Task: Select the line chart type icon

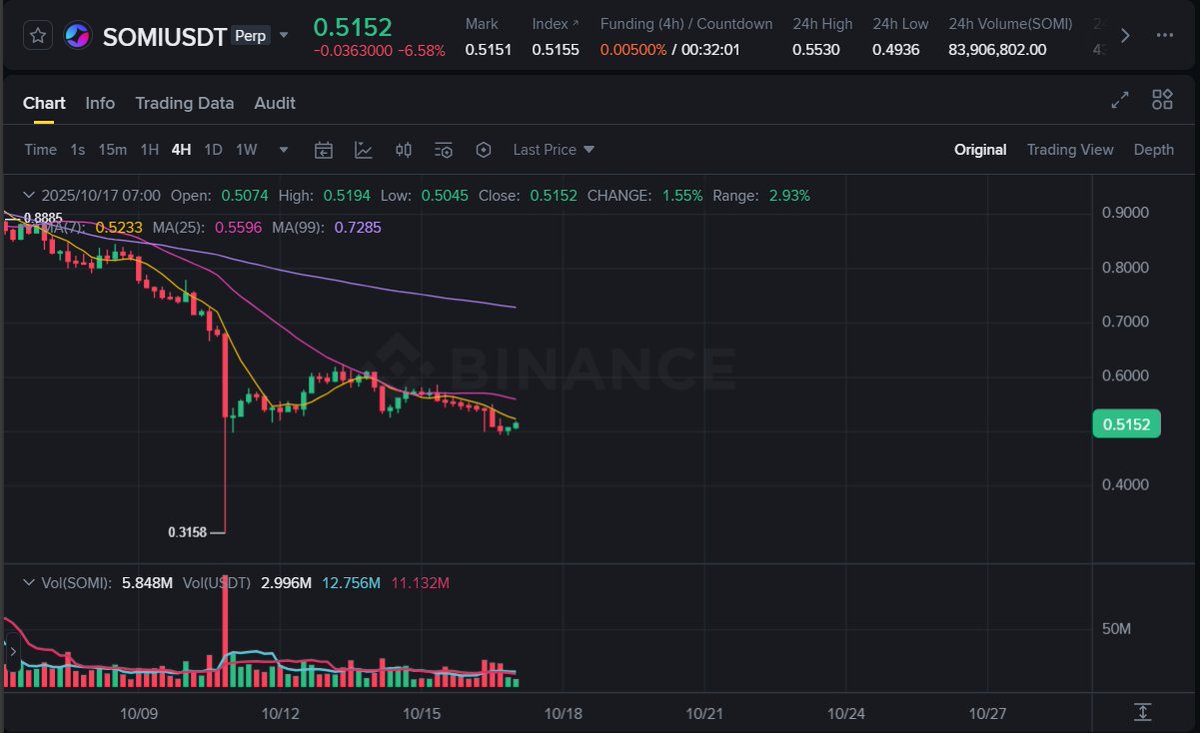Action: 363,149
